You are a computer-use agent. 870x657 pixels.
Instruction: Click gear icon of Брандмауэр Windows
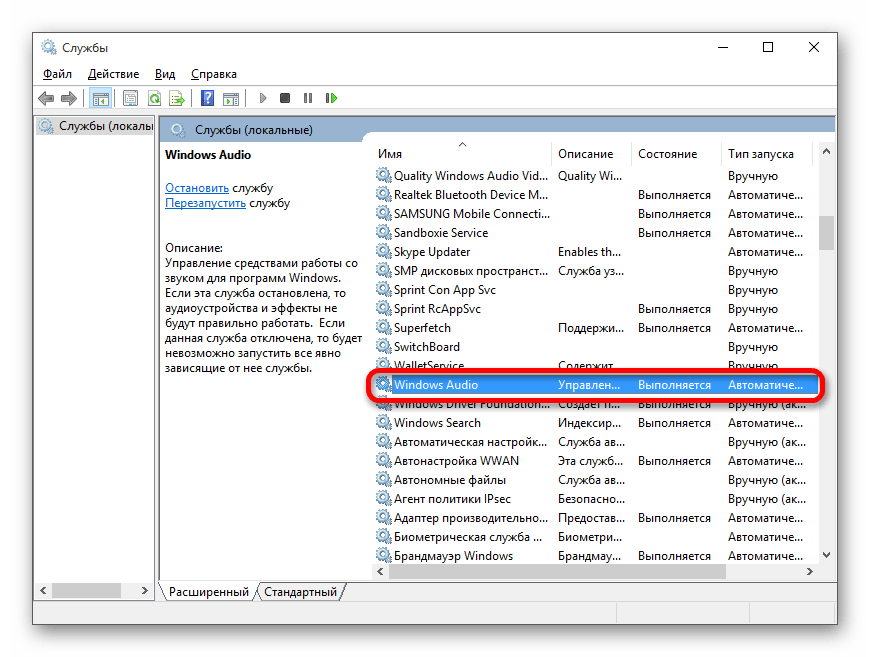click(383, 555)
